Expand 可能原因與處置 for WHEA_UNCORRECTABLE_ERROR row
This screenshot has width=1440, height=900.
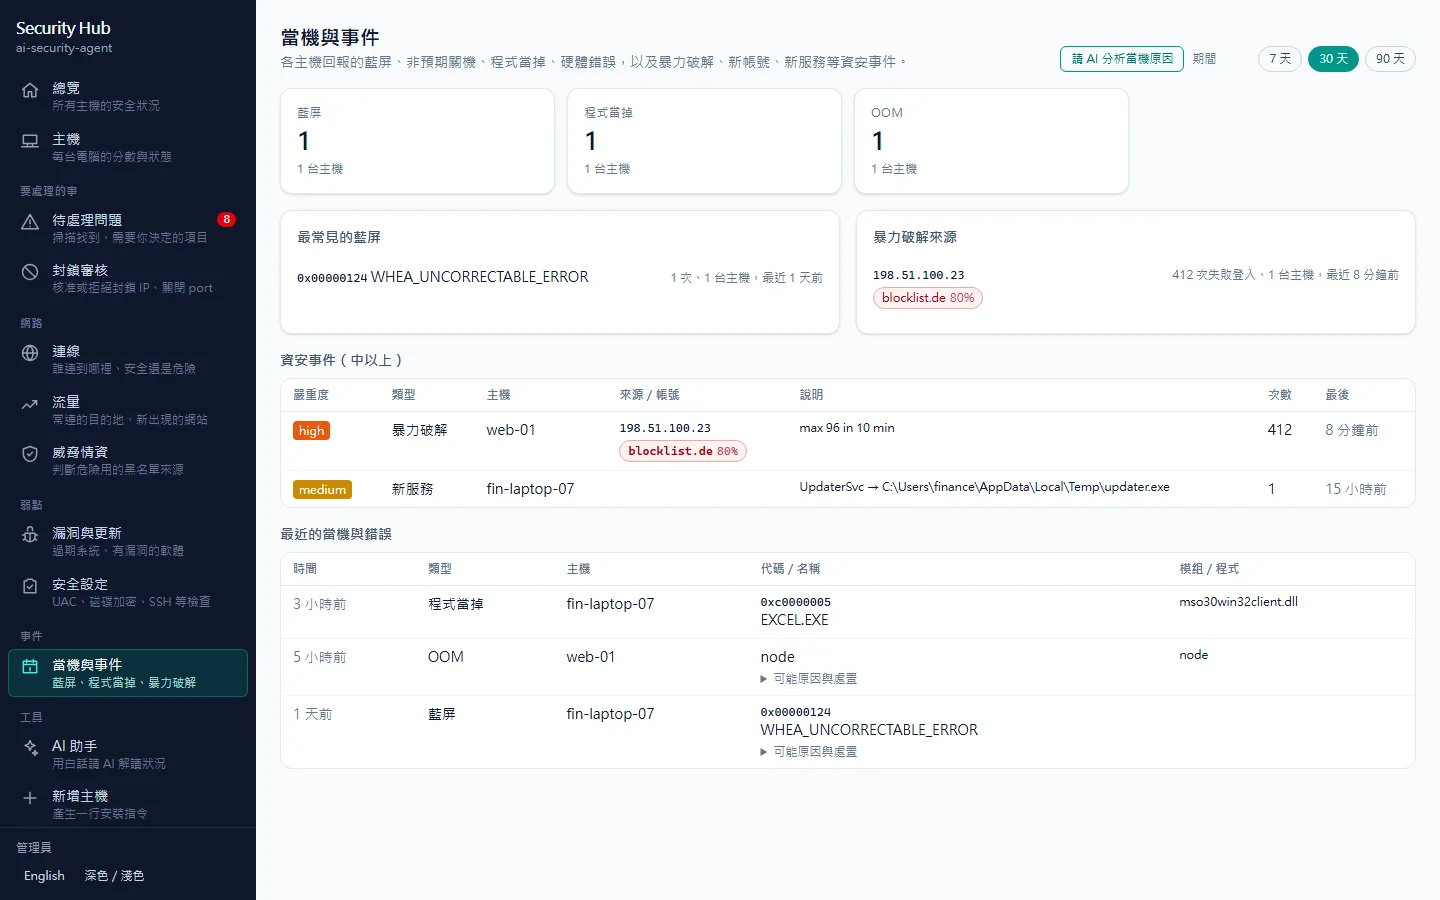(x=809, y=752)
